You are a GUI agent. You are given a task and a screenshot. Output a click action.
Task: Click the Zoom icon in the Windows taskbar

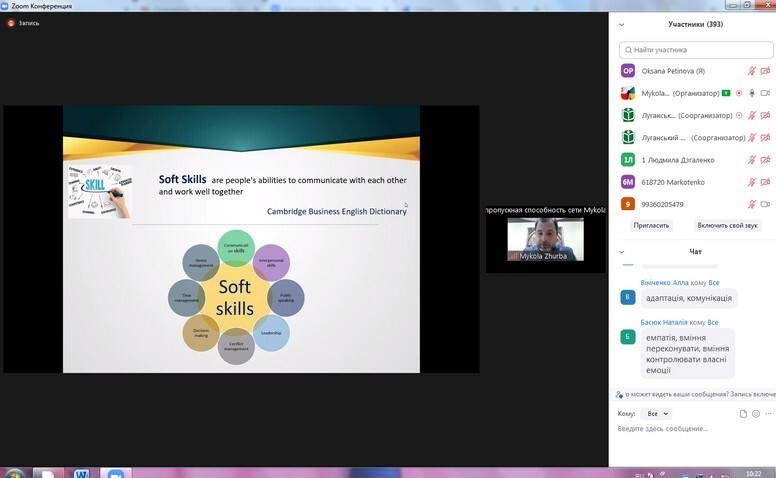pyautogui.click(x=116, y=473)
